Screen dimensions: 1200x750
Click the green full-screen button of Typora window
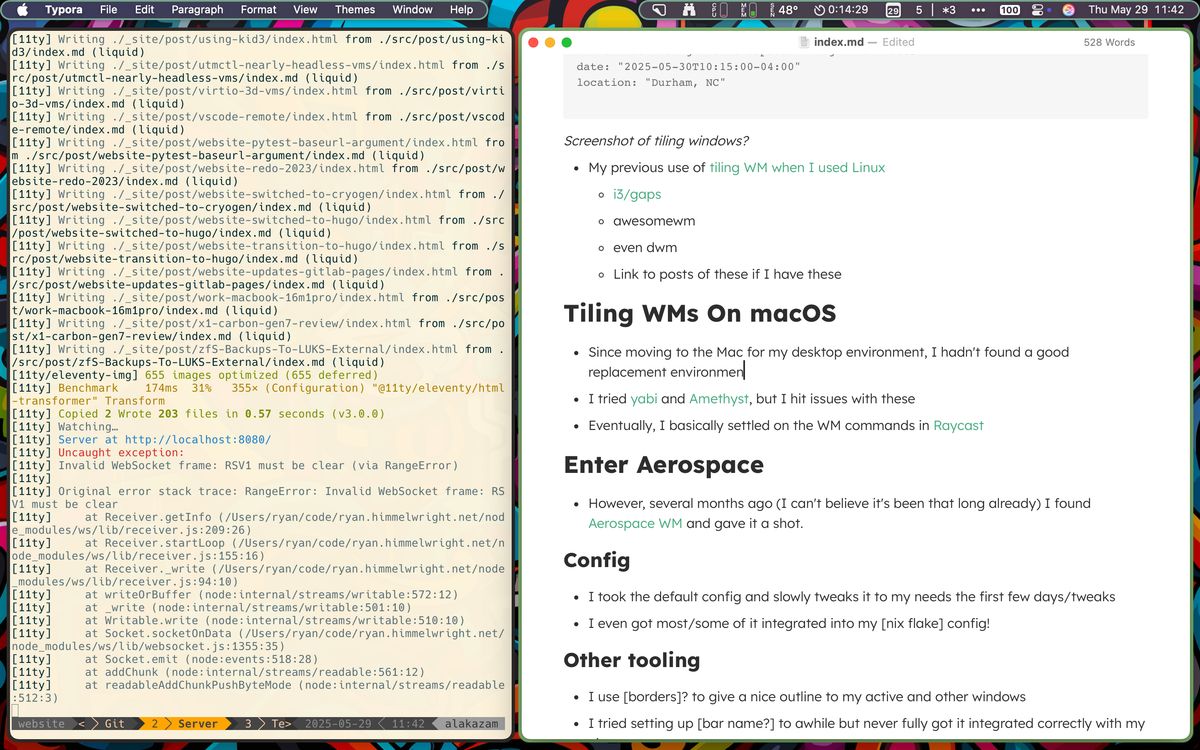(x=567, y=42)
